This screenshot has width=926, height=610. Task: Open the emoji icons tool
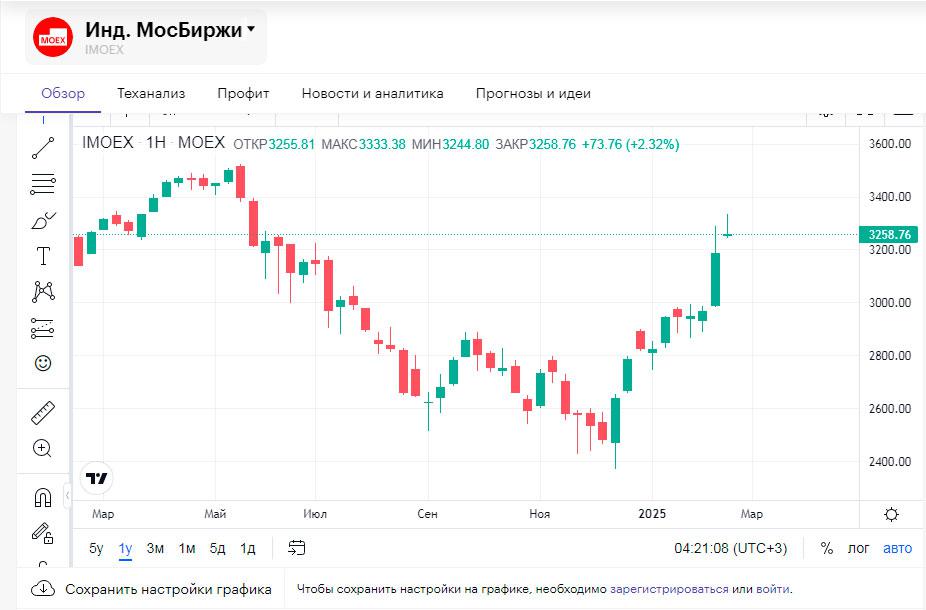(43, 363)
